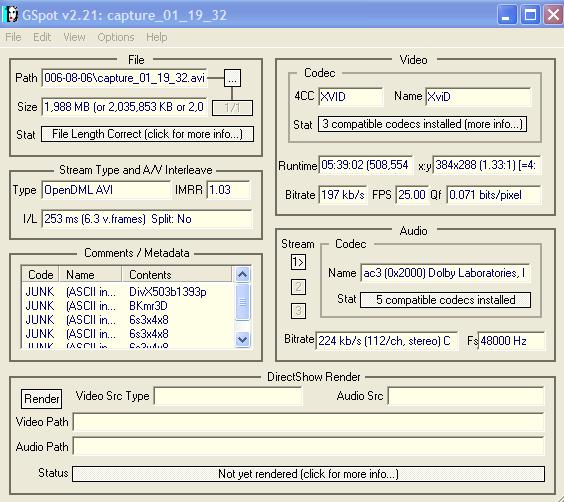Click 'Not yet rendered' status button
564x502 pixels.
(309, 474)
